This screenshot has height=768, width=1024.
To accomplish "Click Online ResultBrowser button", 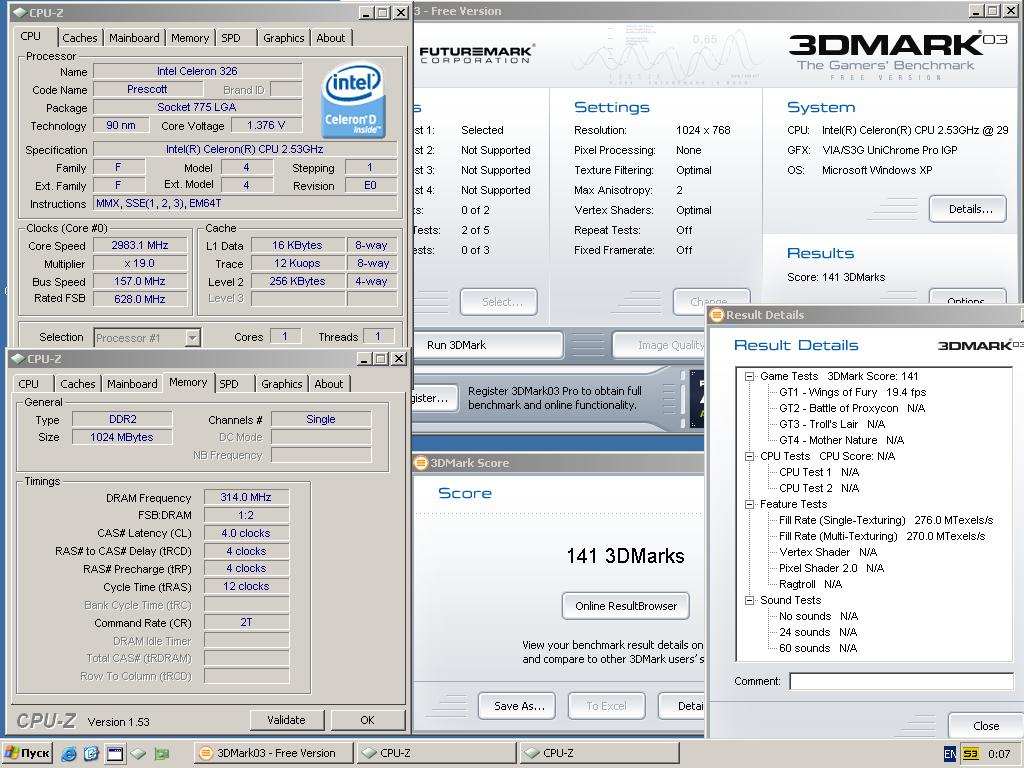I will point(626,606).
